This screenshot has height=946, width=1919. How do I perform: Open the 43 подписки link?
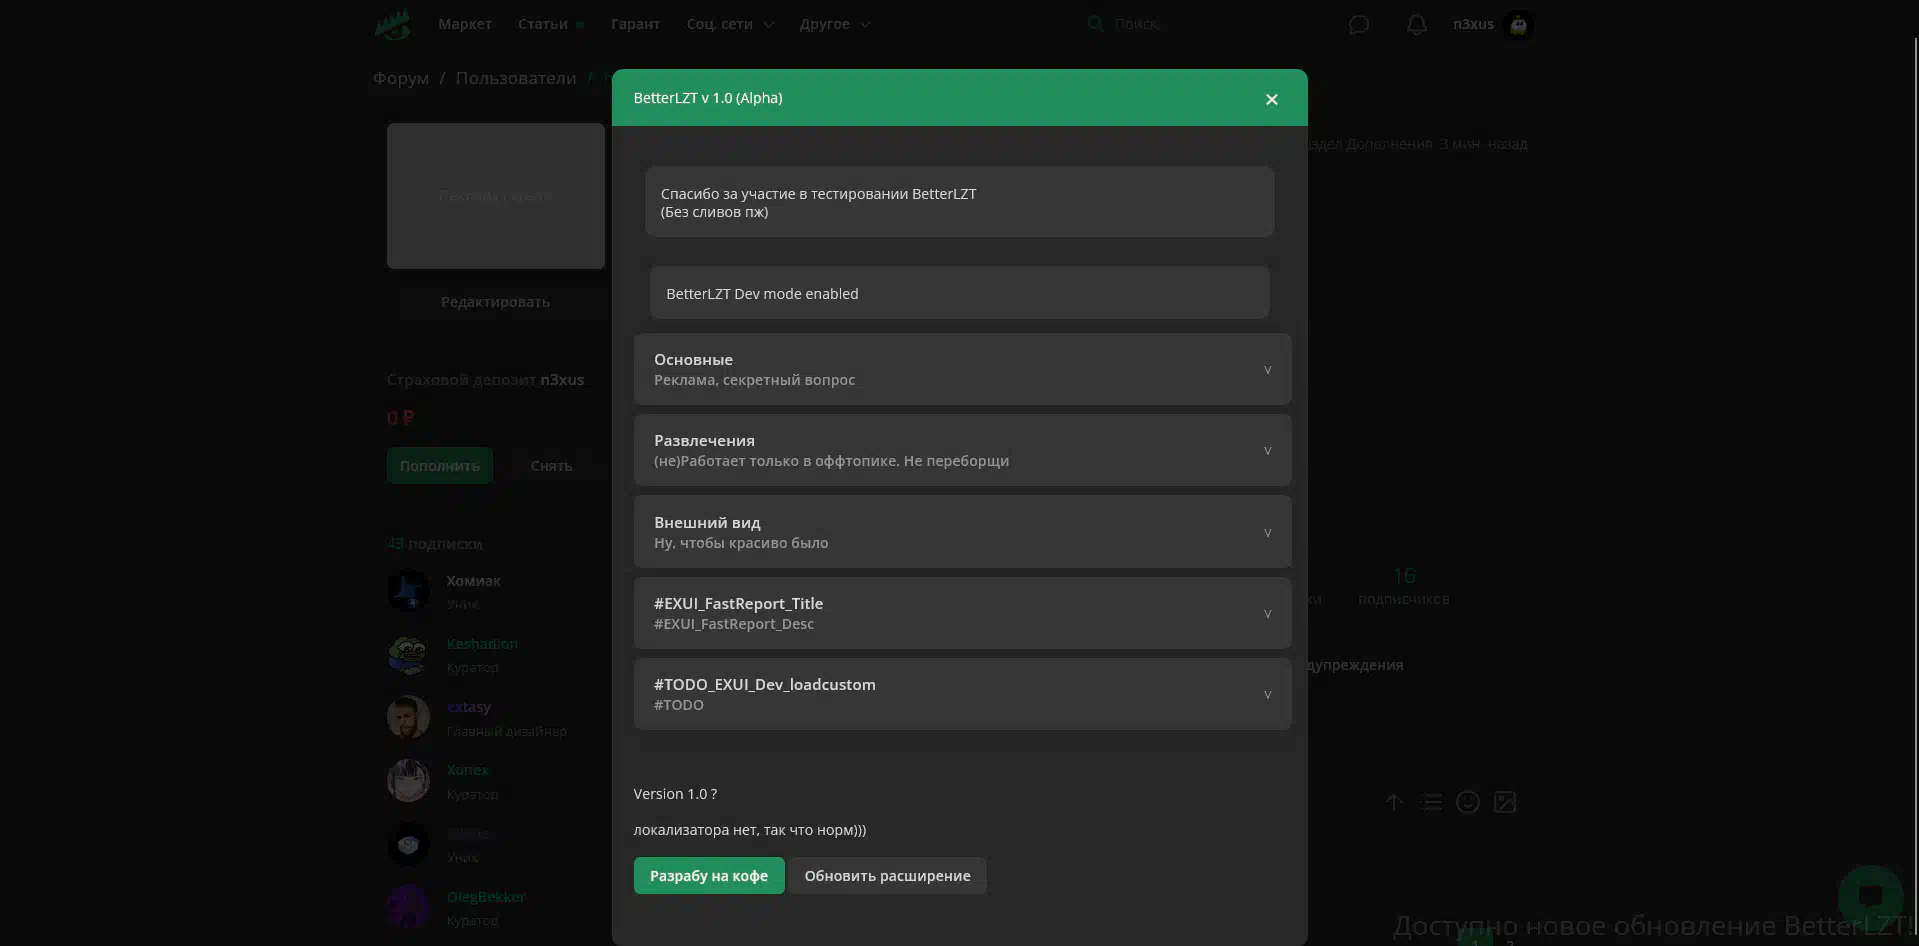pyautogui.click(x=435, y=544)
